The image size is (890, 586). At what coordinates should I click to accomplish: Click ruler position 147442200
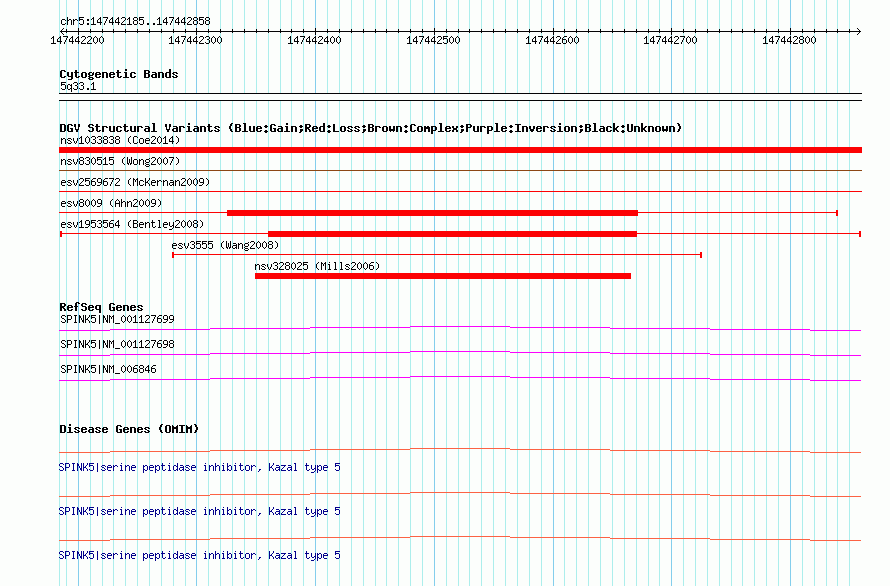coord(77,40)
